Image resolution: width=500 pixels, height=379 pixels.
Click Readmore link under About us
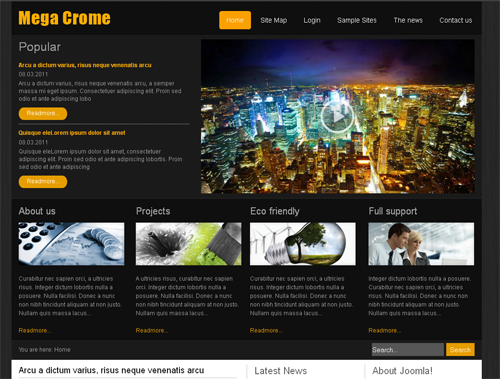[35, 330]
